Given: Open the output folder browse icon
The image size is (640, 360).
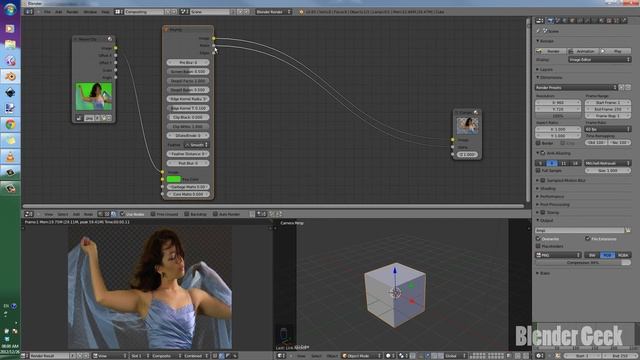Looking at the screenshot, I should (x=628, y=230).
